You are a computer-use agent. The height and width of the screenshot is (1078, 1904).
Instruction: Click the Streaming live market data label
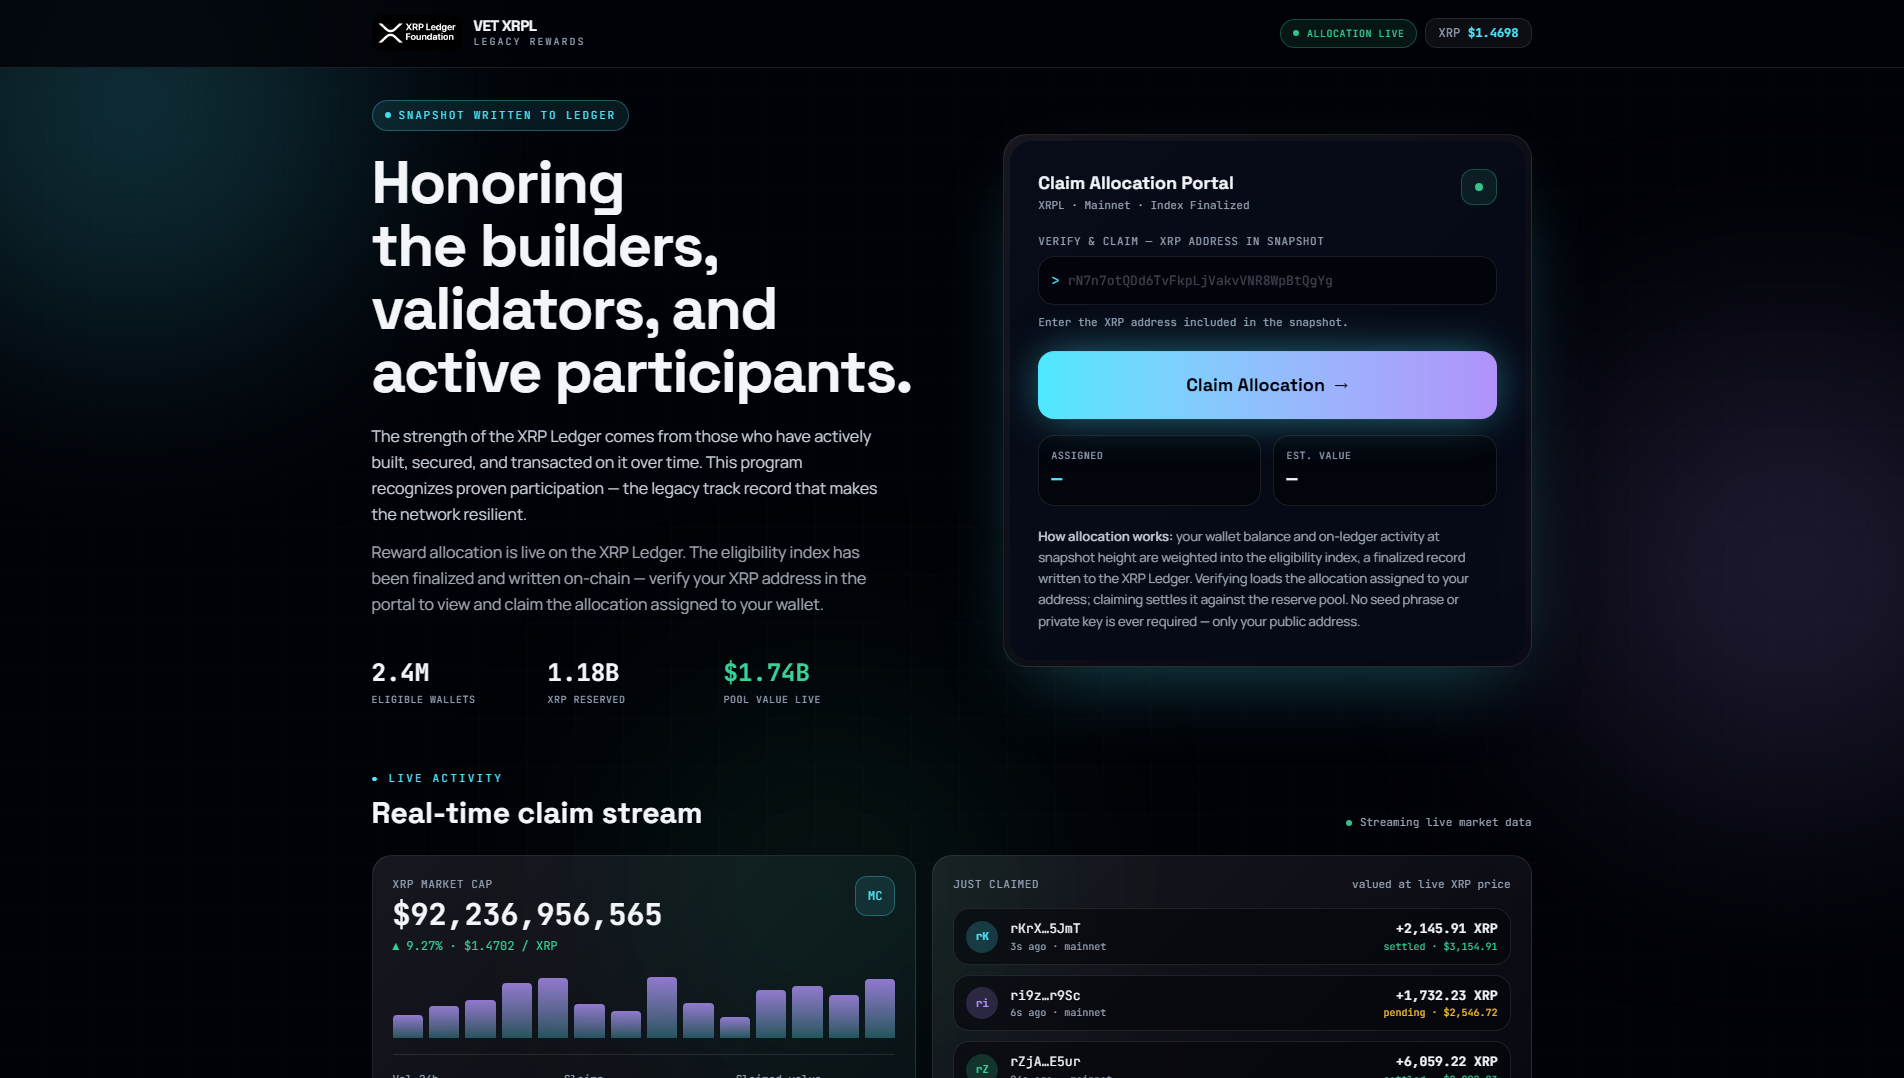[1438, 823]
